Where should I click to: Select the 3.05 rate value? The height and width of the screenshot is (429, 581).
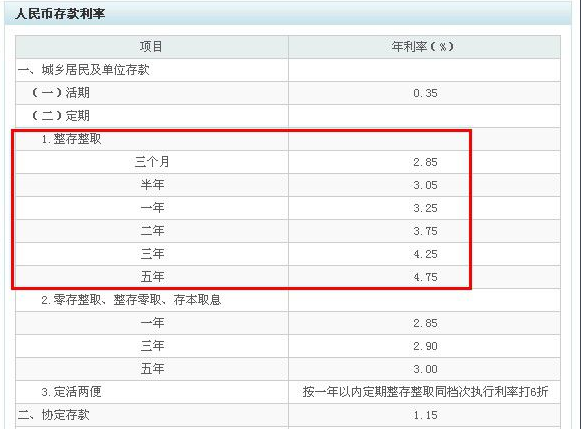click(425, 185)
